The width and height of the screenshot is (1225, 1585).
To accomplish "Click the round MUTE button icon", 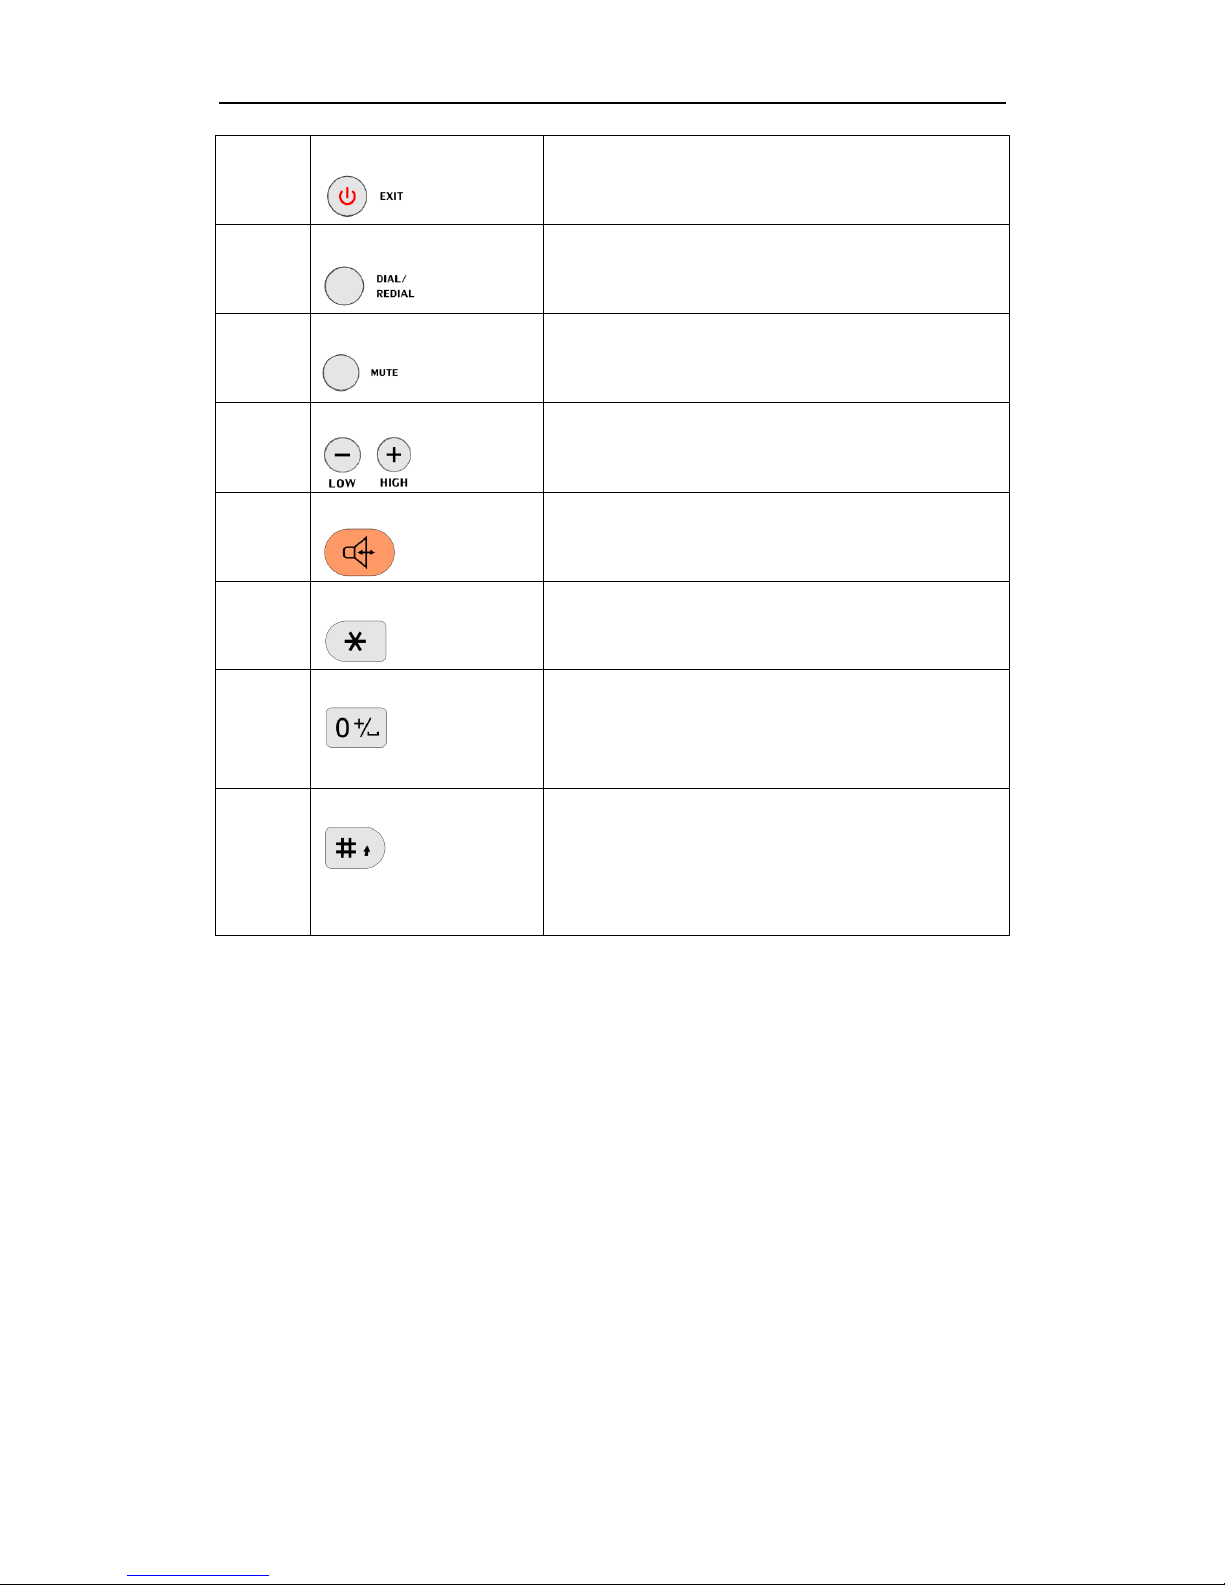I will [341, 373].
